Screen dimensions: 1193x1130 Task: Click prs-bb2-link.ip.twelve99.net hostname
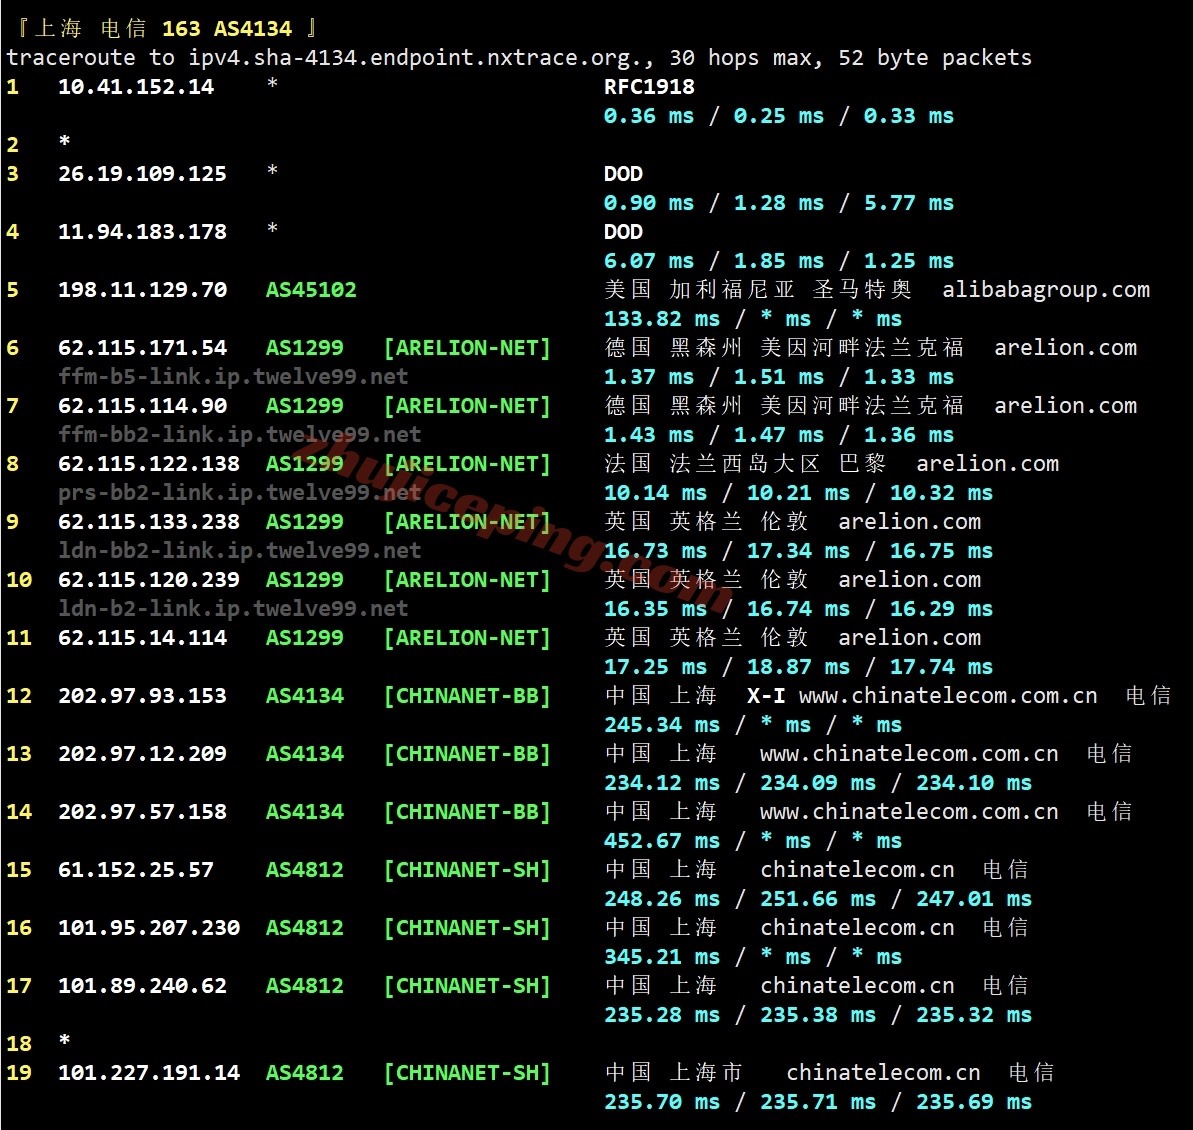coord(240,492)
